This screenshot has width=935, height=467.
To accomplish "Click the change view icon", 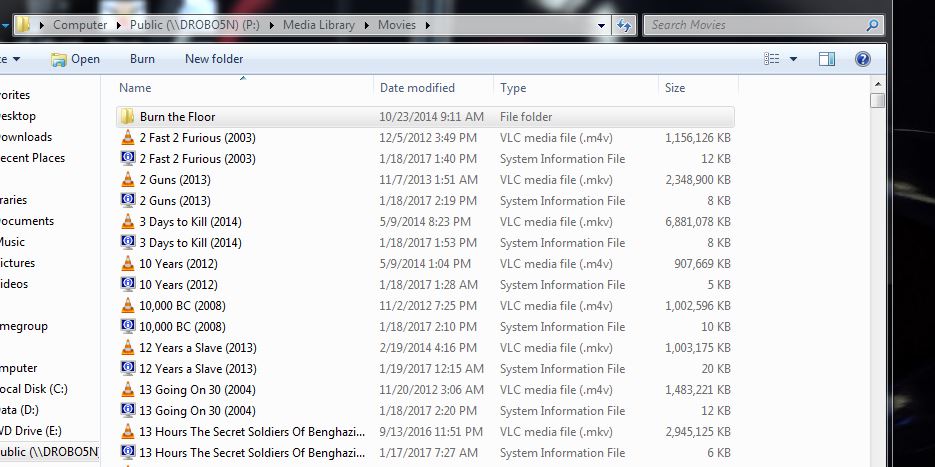I will click(x=772, y=58).
